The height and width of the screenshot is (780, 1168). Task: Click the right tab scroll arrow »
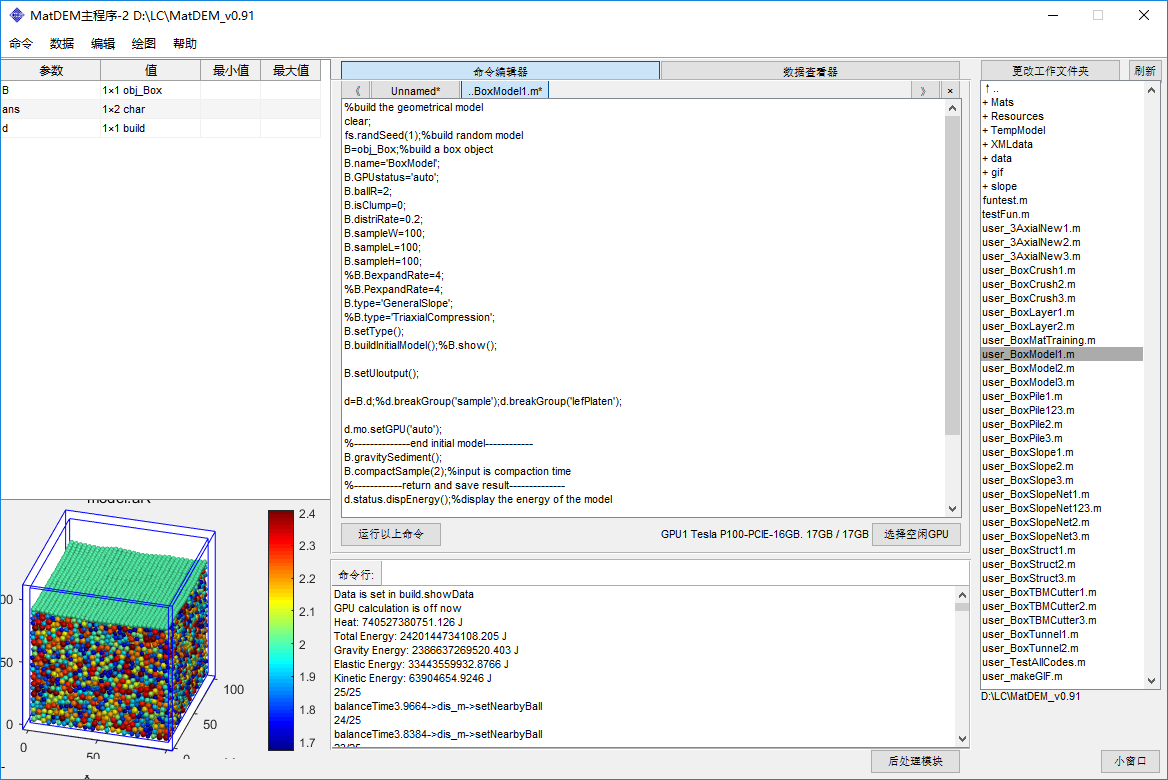point(922,91)
